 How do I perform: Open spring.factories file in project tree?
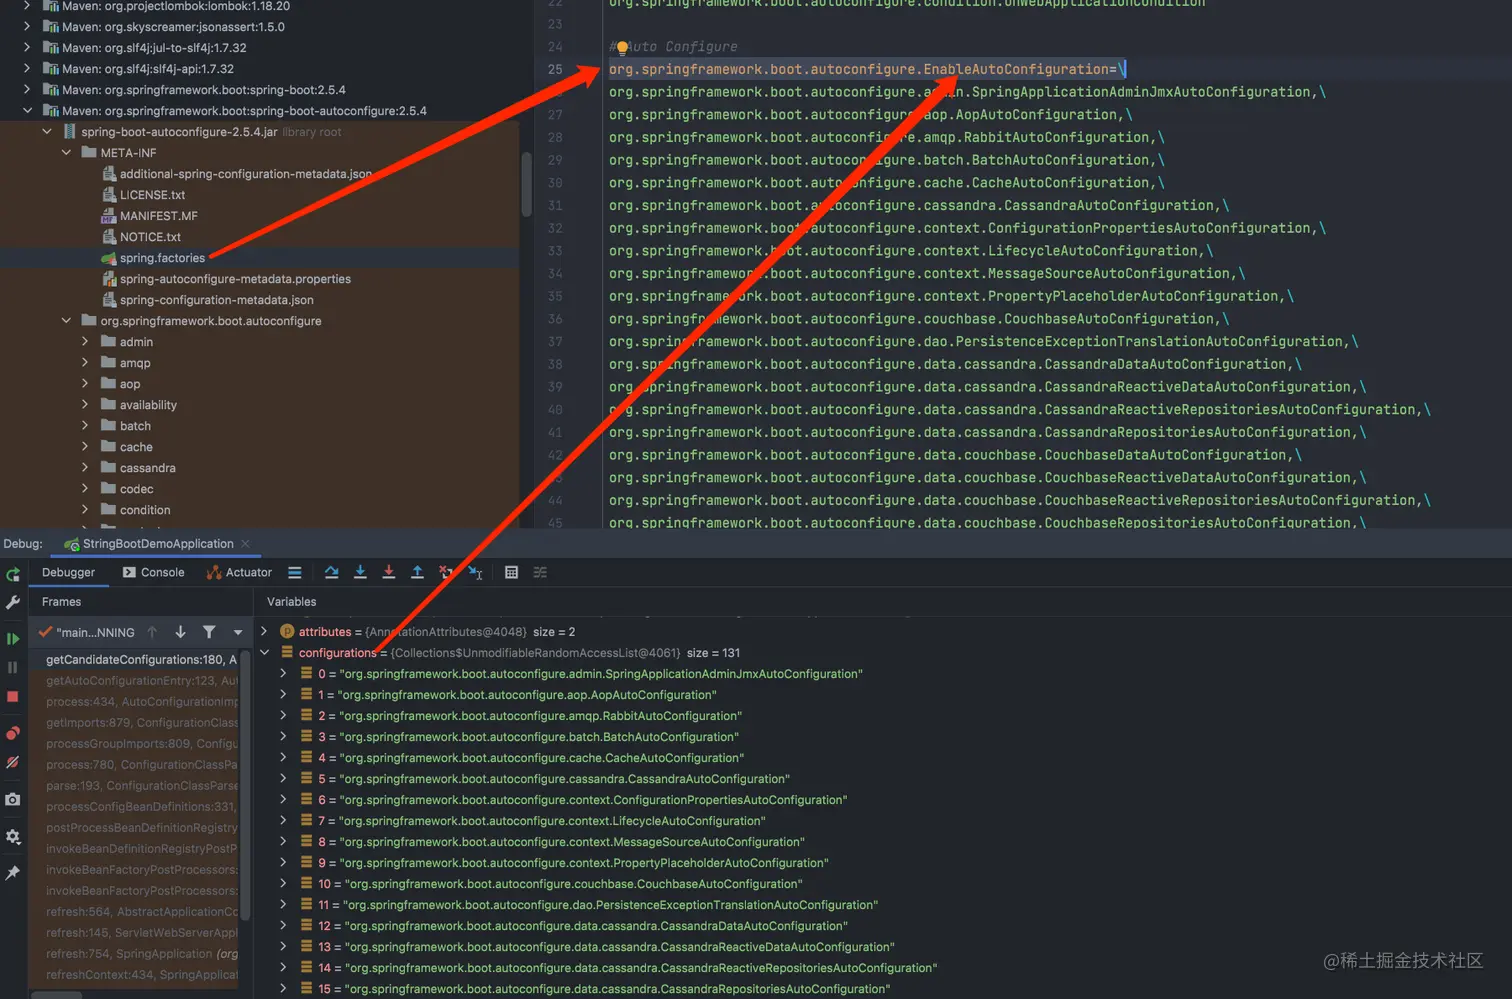coord(153,258)
